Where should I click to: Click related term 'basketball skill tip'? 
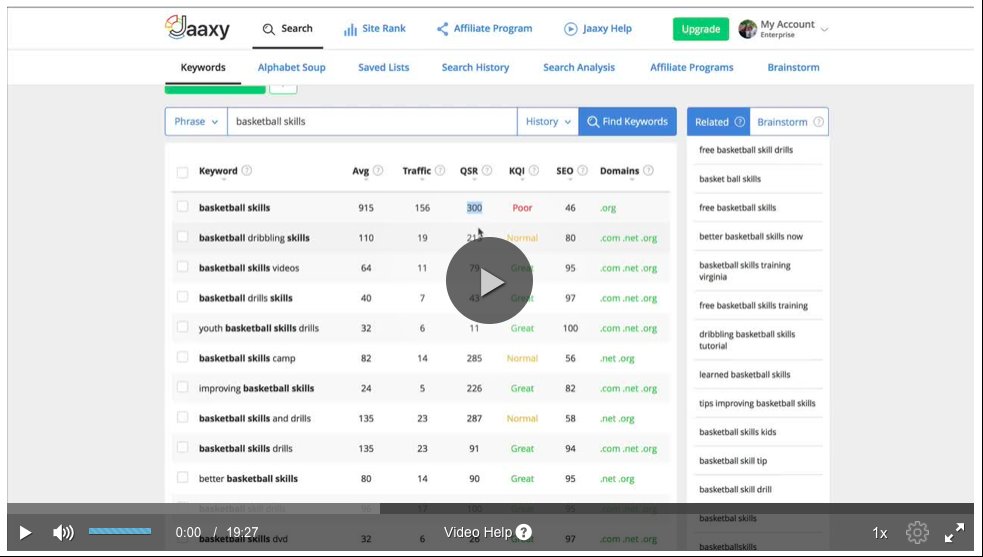point(733,461)
